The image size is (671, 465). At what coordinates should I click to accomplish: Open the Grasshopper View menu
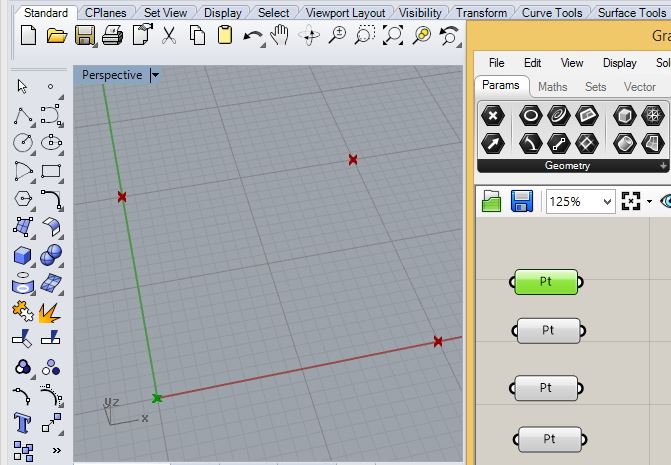click(x=572, y=63)
